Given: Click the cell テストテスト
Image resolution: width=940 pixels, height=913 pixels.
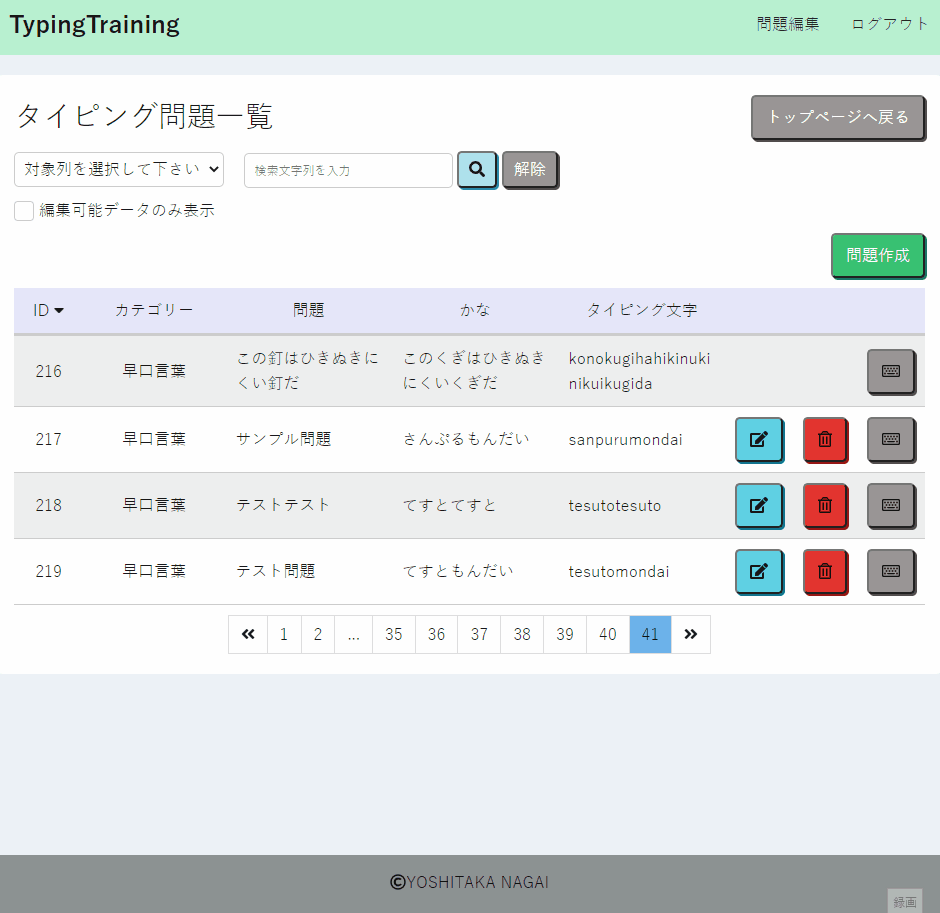Looking at the screenshot, I should (x=283, y=505).
